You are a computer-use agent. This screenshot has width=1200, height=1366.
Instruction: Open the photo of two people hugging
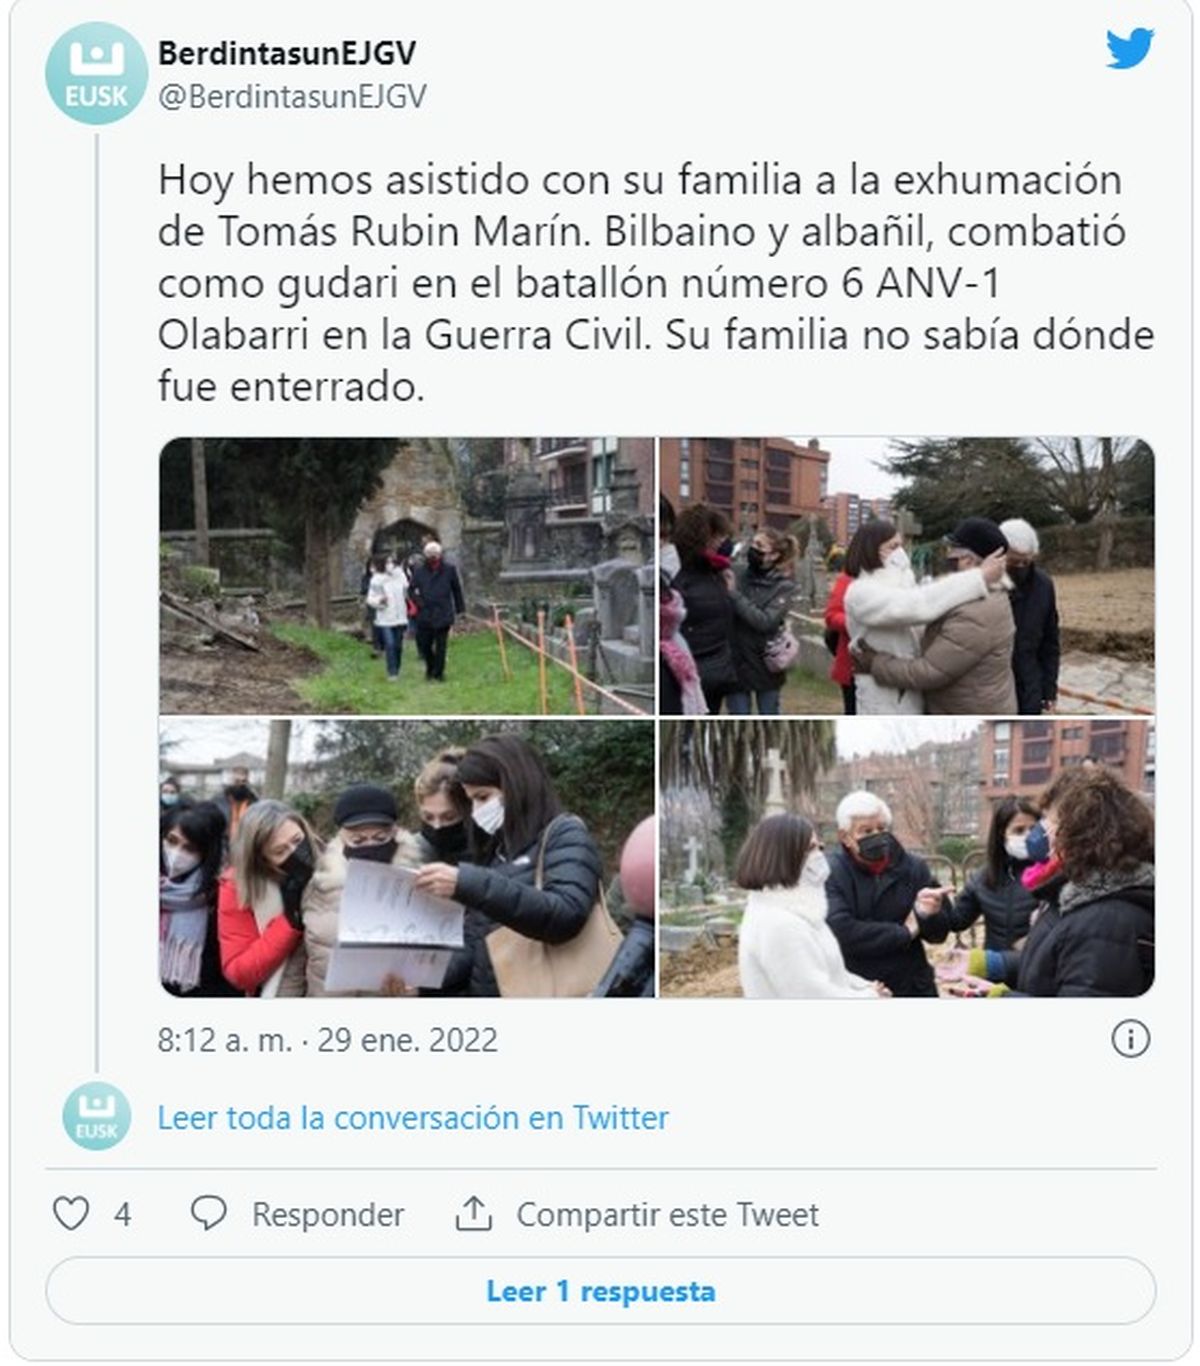coord(907,576)
